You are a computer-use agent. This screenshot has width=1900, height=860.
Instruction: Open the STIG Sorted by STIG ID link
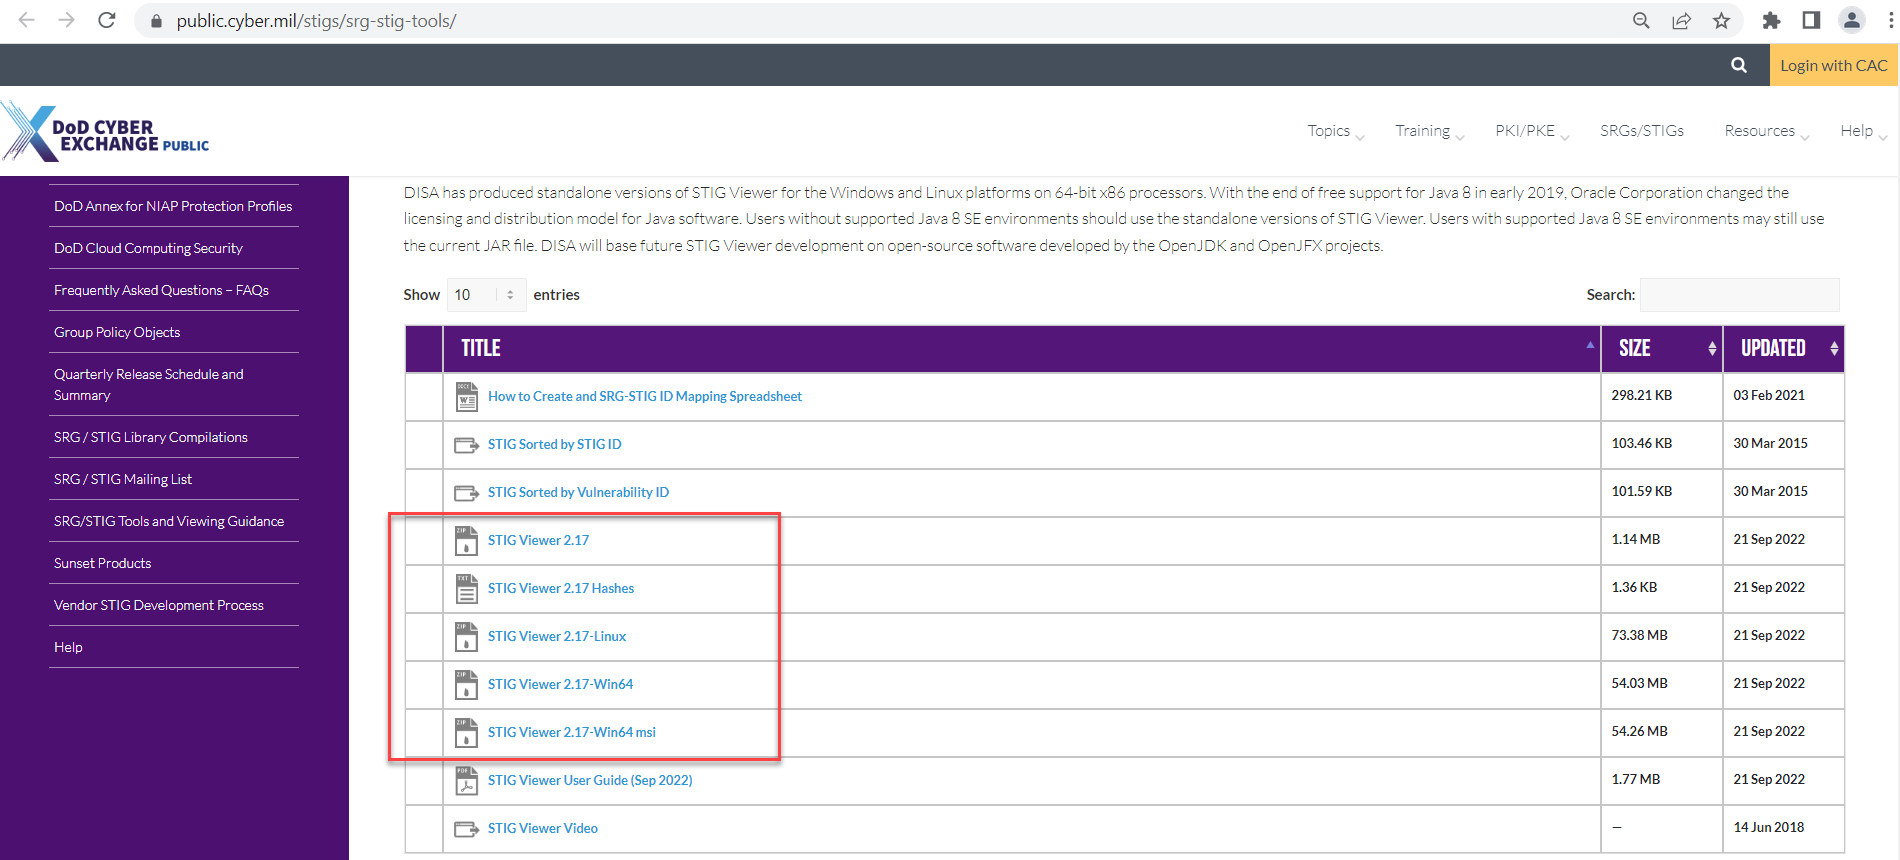(x=555, y=444)
